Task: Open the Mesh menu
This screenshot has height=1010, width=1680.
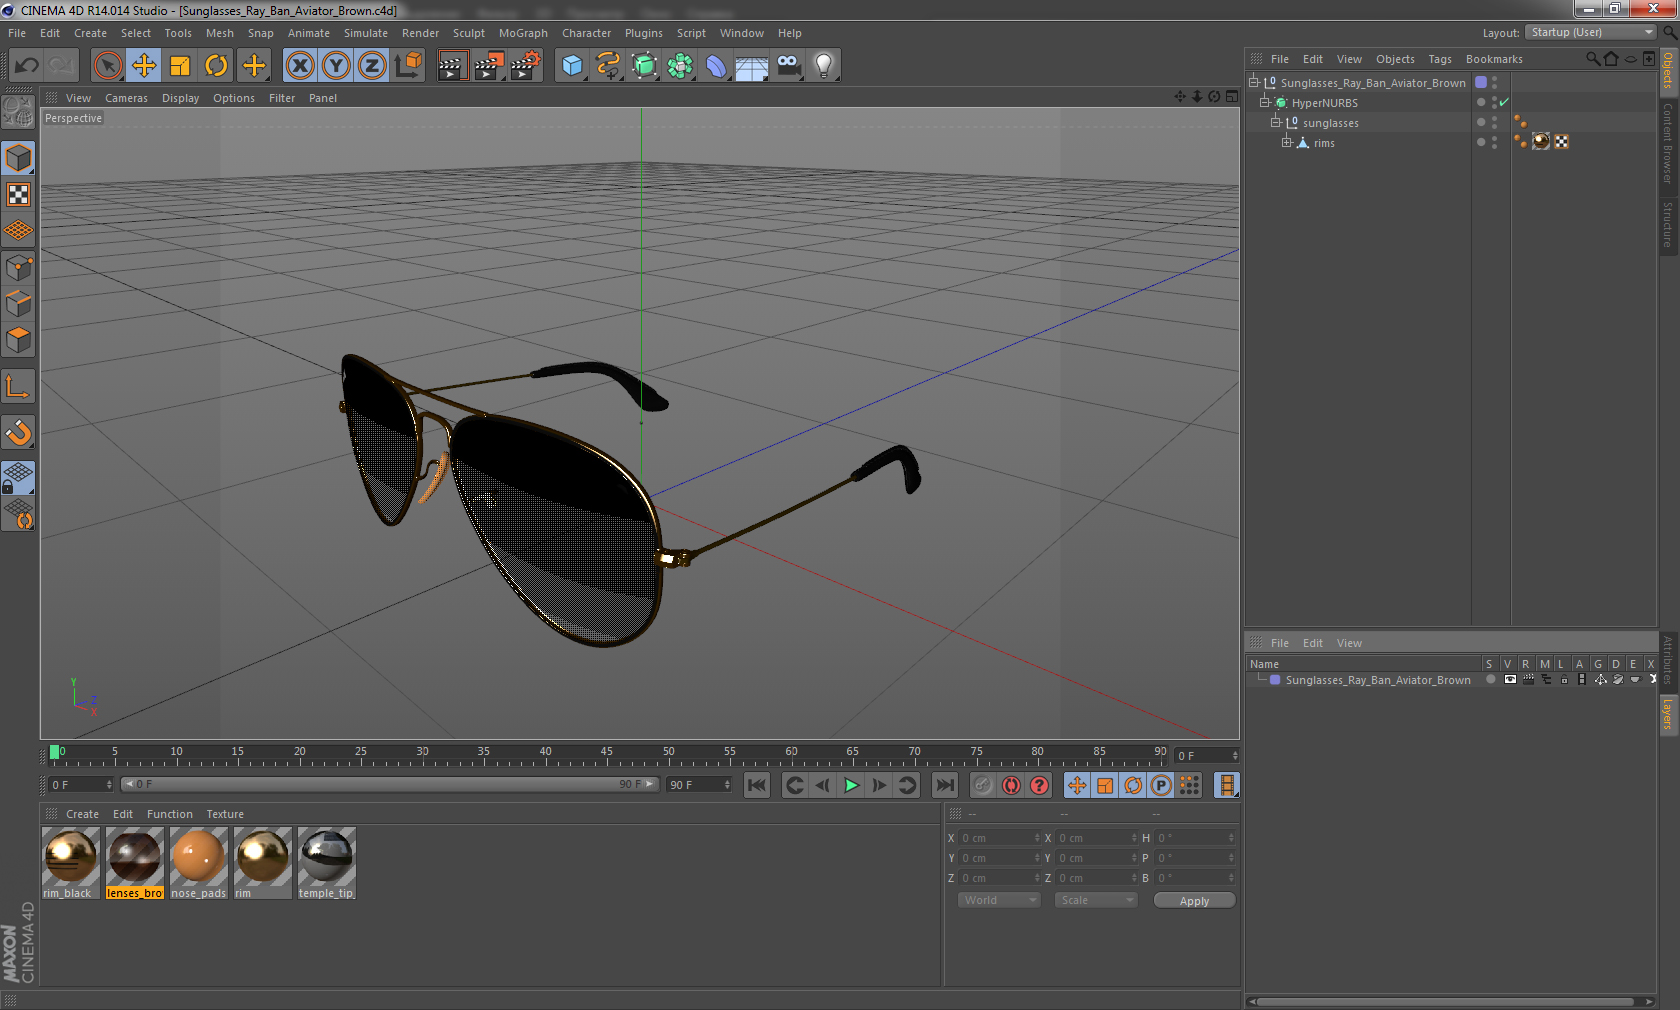Action: click(220, 33)
